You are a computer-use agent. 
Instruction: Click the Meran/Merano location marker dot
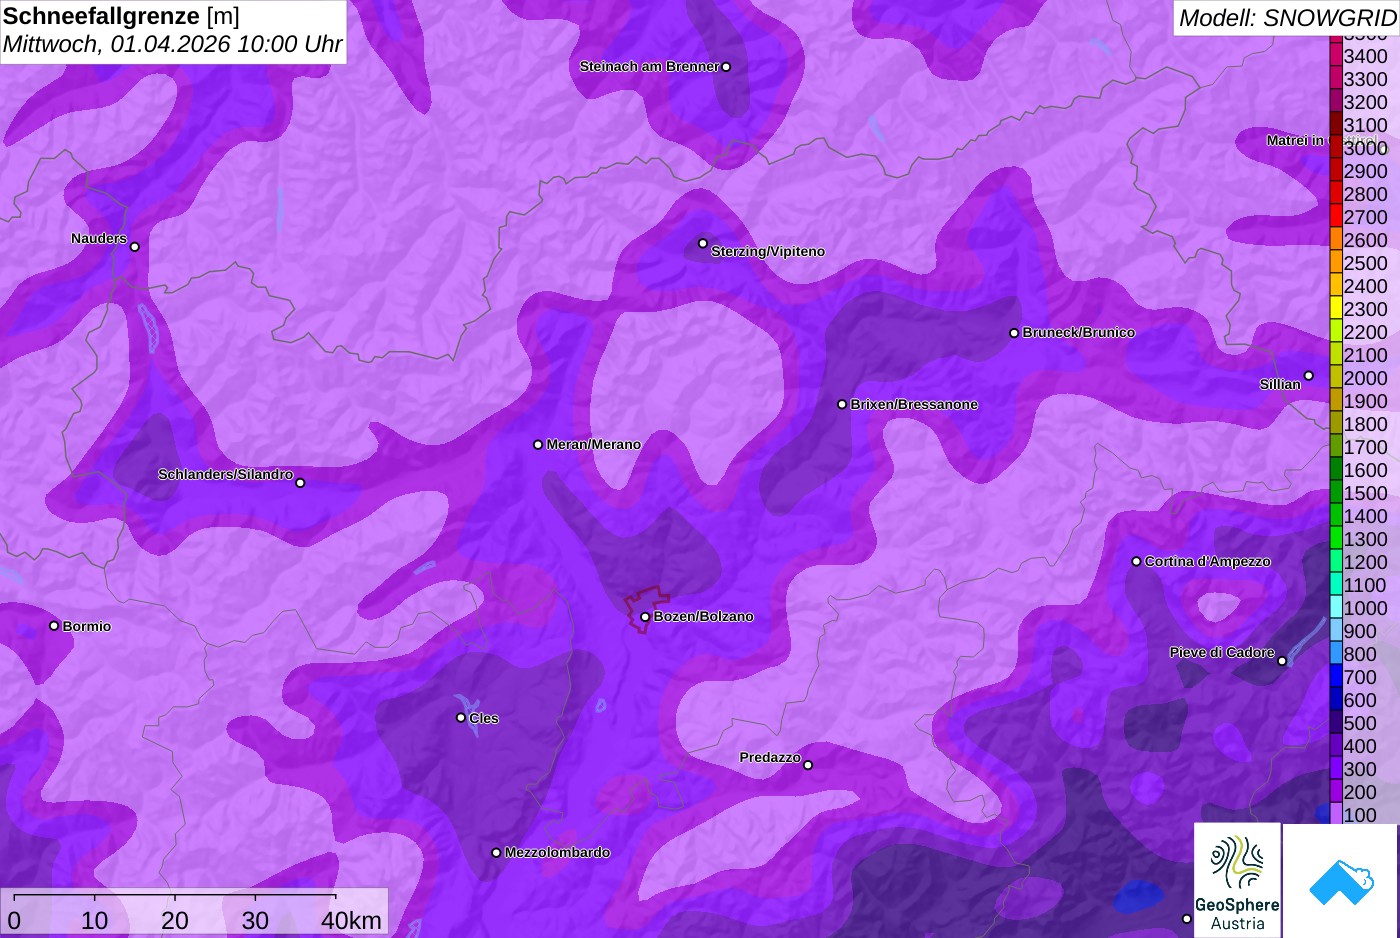click(538, 445)
